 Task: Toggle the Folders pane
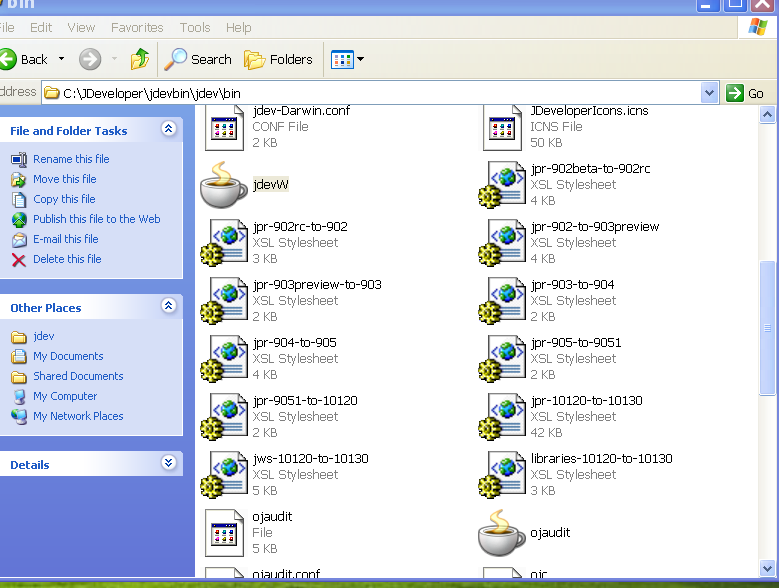point(278,60)
